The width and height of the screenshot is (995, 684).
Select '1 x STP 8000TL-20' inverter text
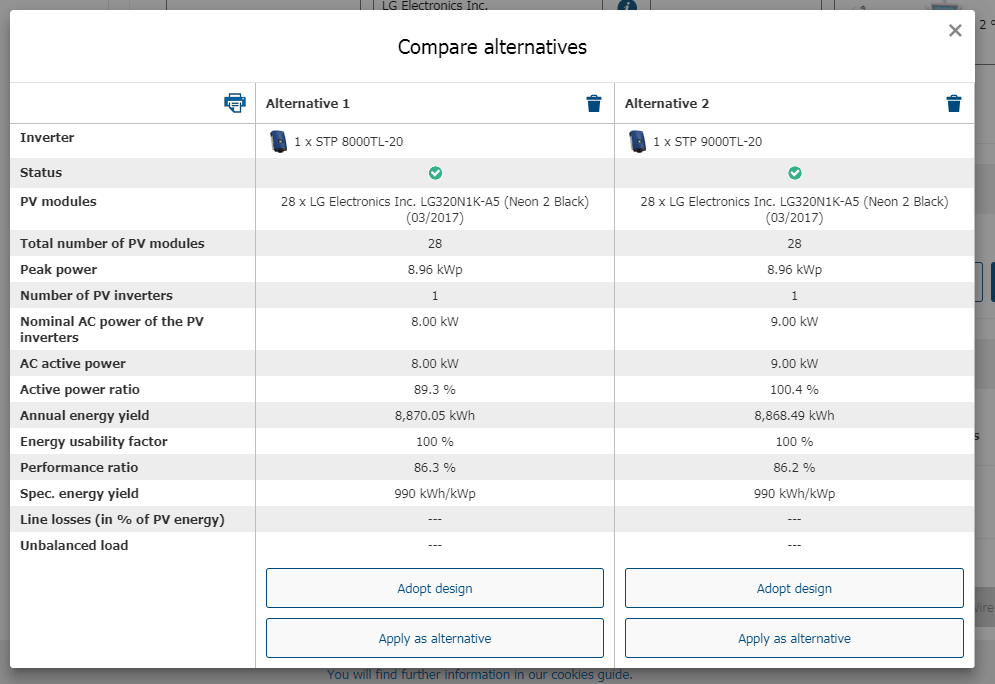tap(348, 141)
